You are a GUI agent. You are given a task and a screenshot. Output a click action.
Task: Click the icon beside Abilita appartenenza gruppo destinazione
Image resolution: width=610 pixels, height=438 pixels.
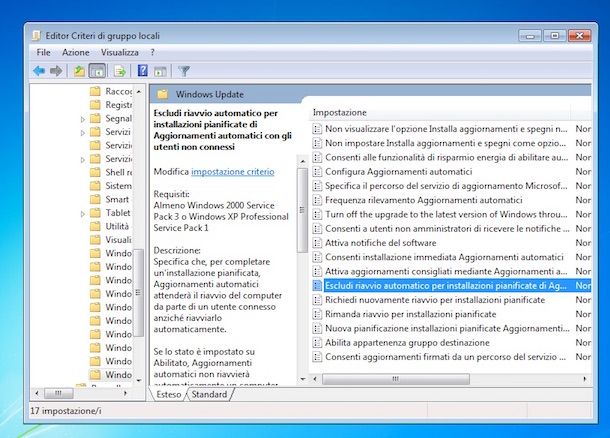click(317, 343)
